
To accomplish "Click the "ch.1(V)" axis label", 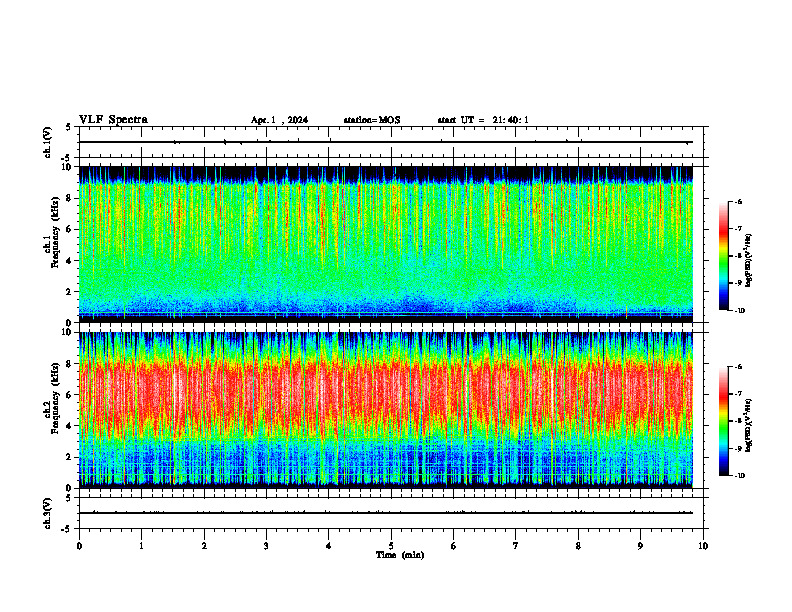I will coord(48,142).
